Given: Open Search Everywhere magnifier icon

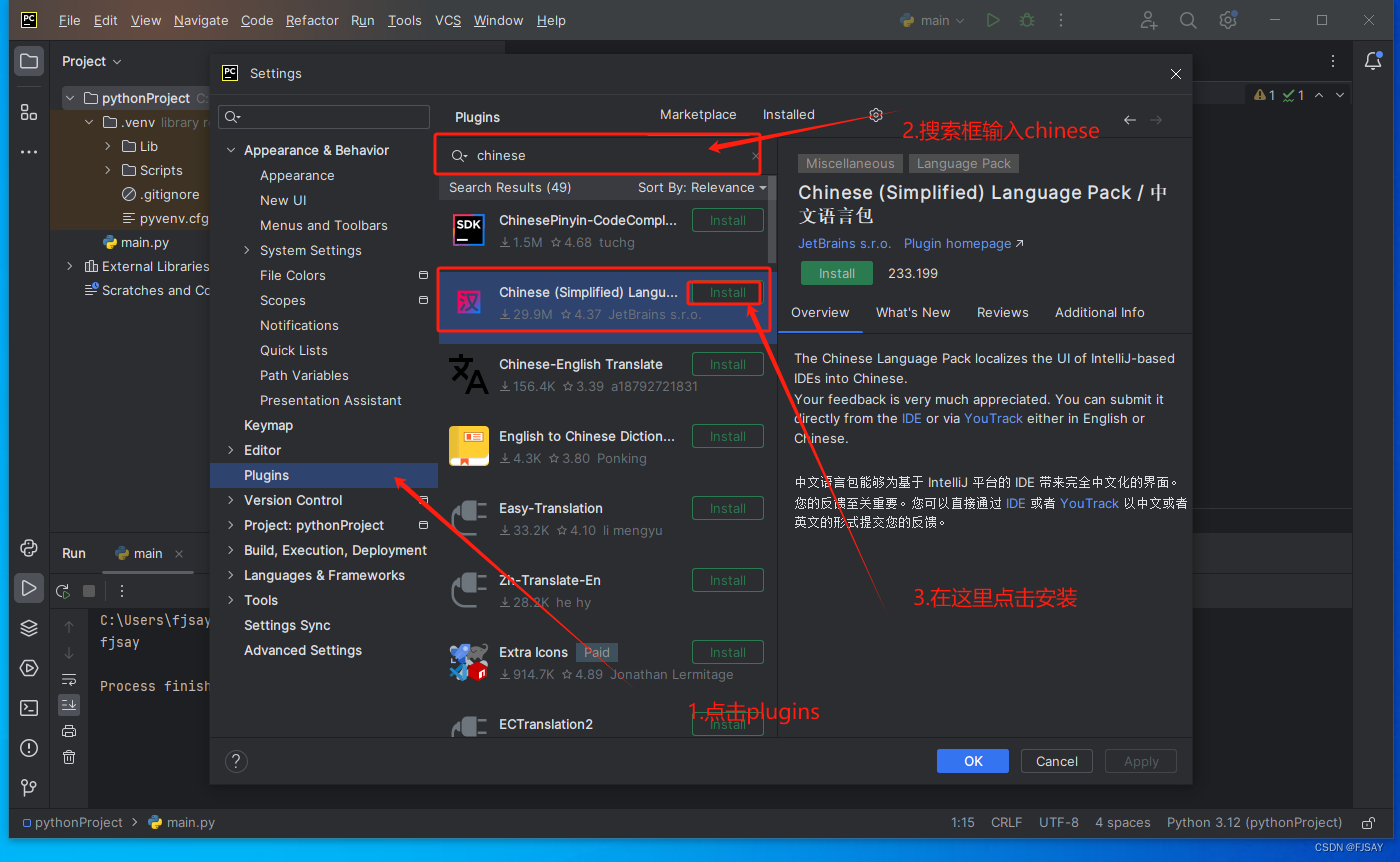Looking at the screenshot, I should (1188, 20).
